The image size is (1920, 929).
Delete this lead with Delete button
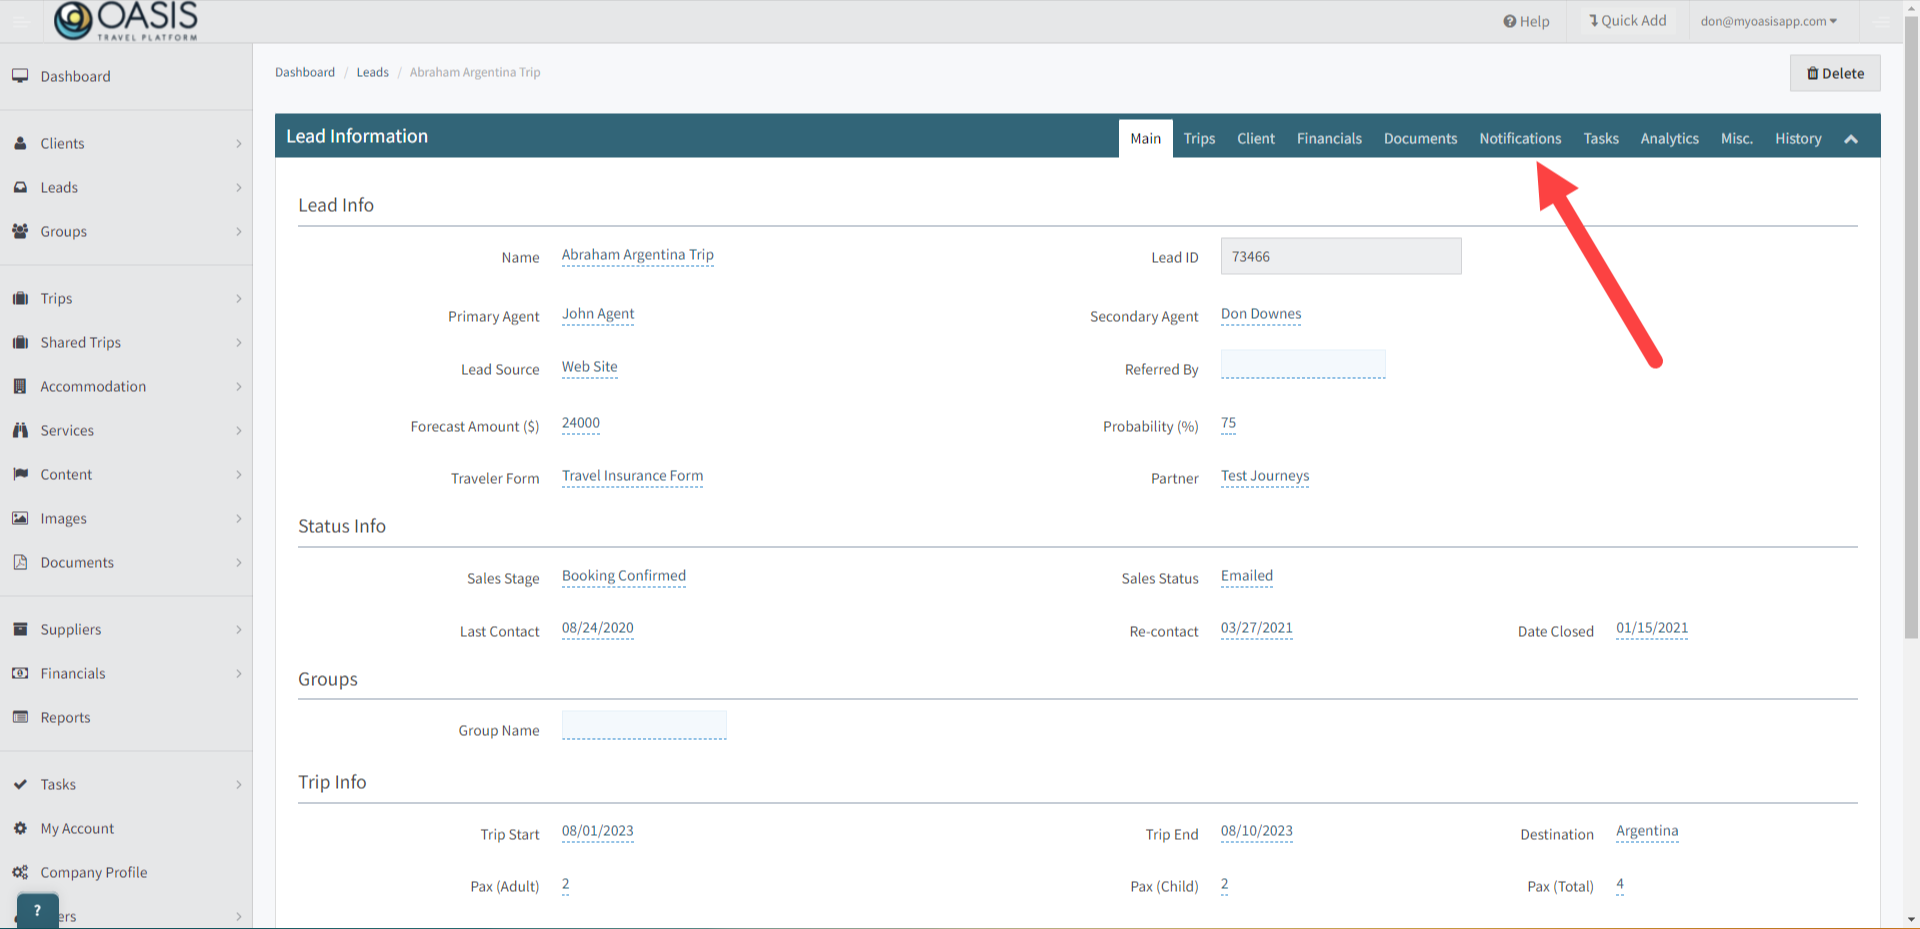1835,73
